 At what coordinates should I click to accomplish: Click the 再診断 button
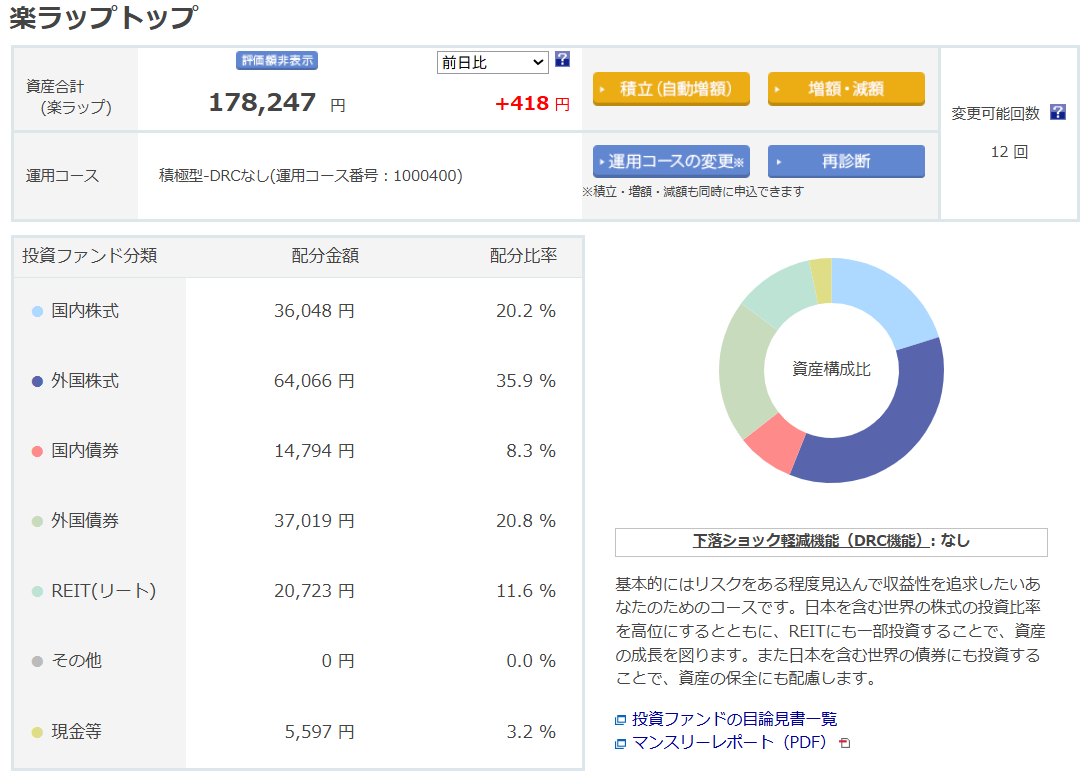click(x=846, y=162)
